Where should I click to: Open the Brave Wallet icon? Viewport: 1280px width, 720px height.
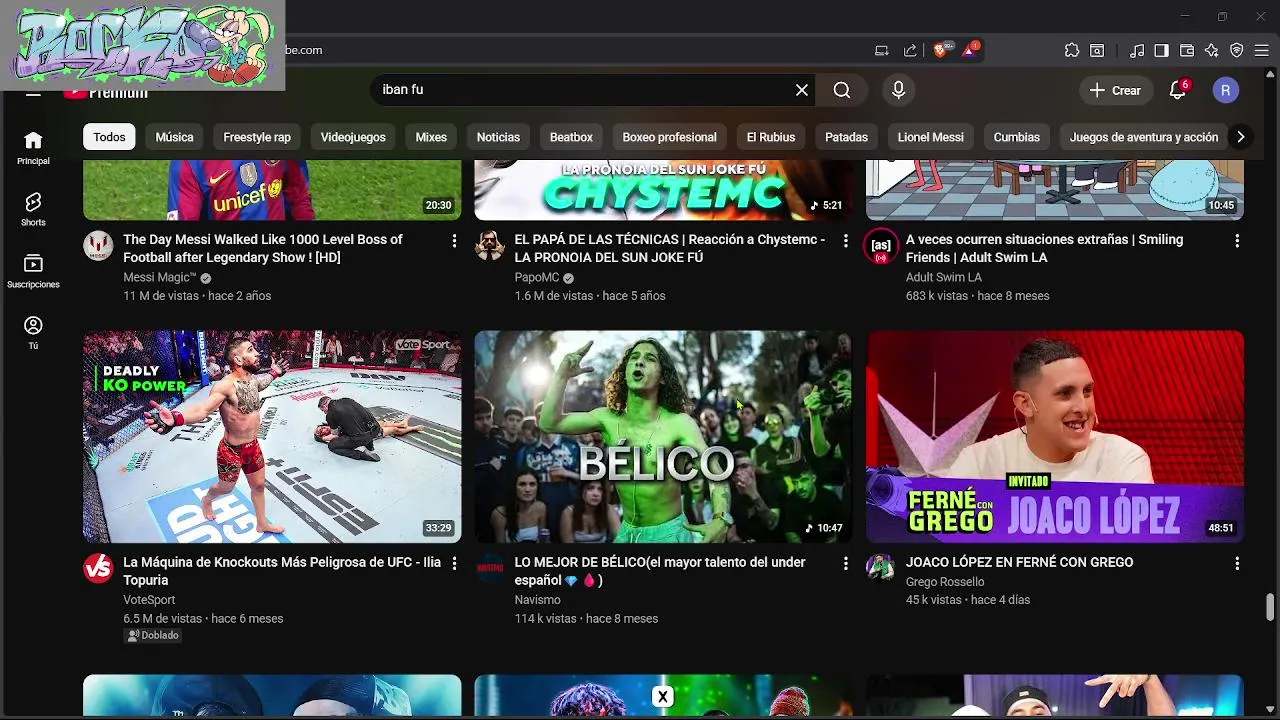pyautogui.click(x=1187, y=50)
